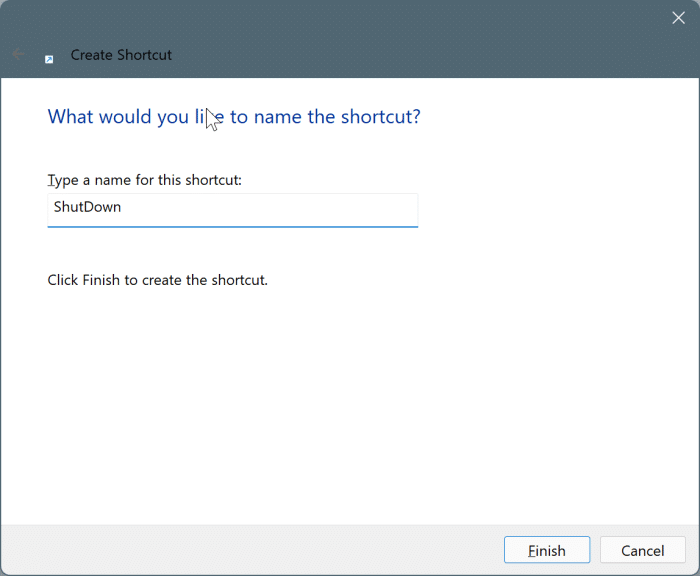Click the gray footer bar left of Finish
The image size is (700, 576).
[x=250, y=549]
